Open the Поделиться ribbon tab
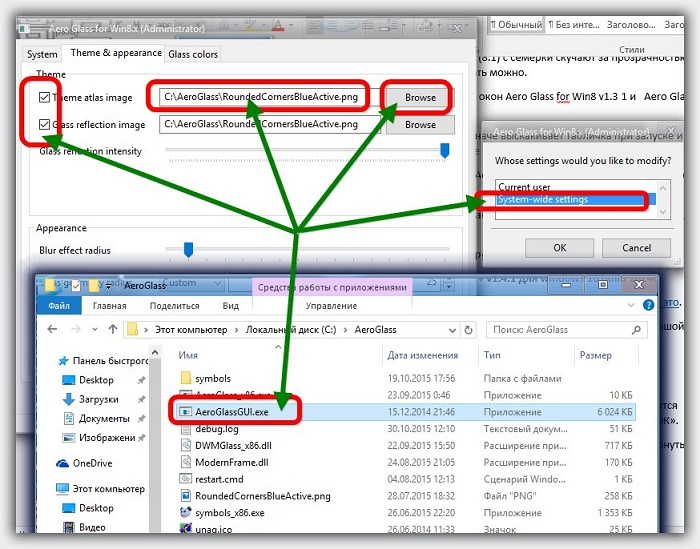This screenshot has width=700, height=549. (x=174, y=306)
